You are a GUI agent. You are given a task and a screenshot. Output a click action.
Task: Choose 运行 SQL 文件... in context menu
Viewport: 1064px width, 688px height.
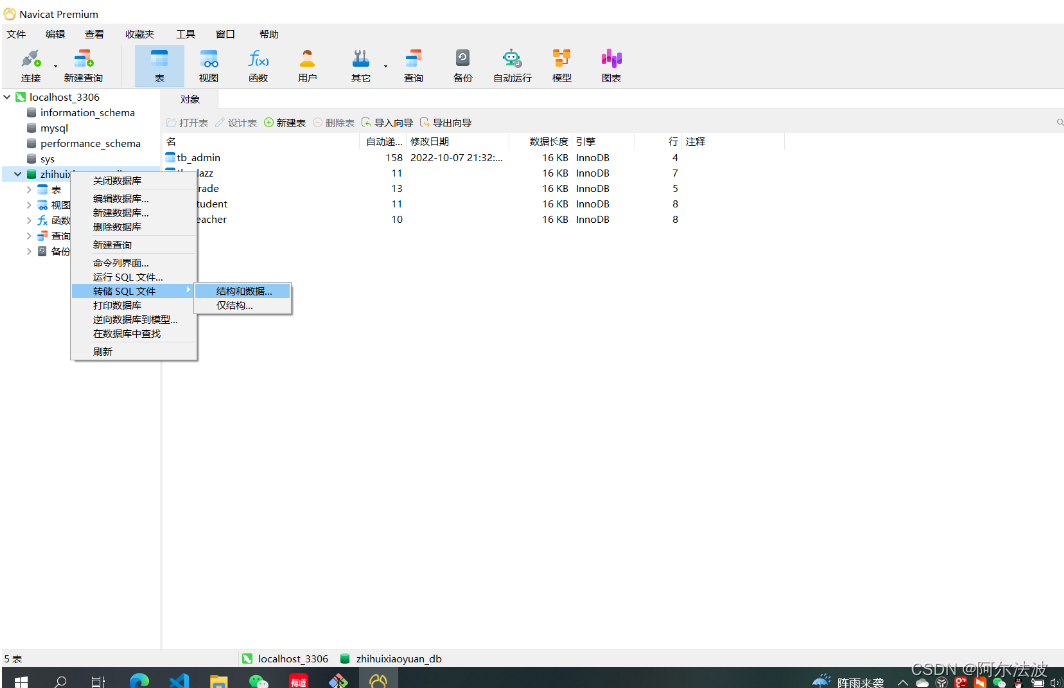point(134,277)
